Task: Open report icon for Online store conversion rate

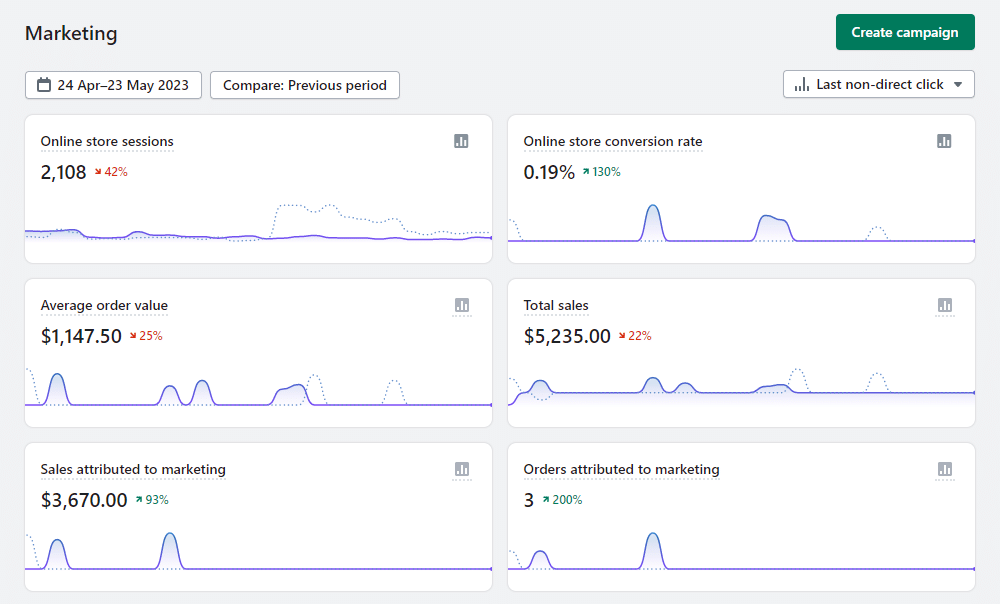Action: (x=944, y=141)
